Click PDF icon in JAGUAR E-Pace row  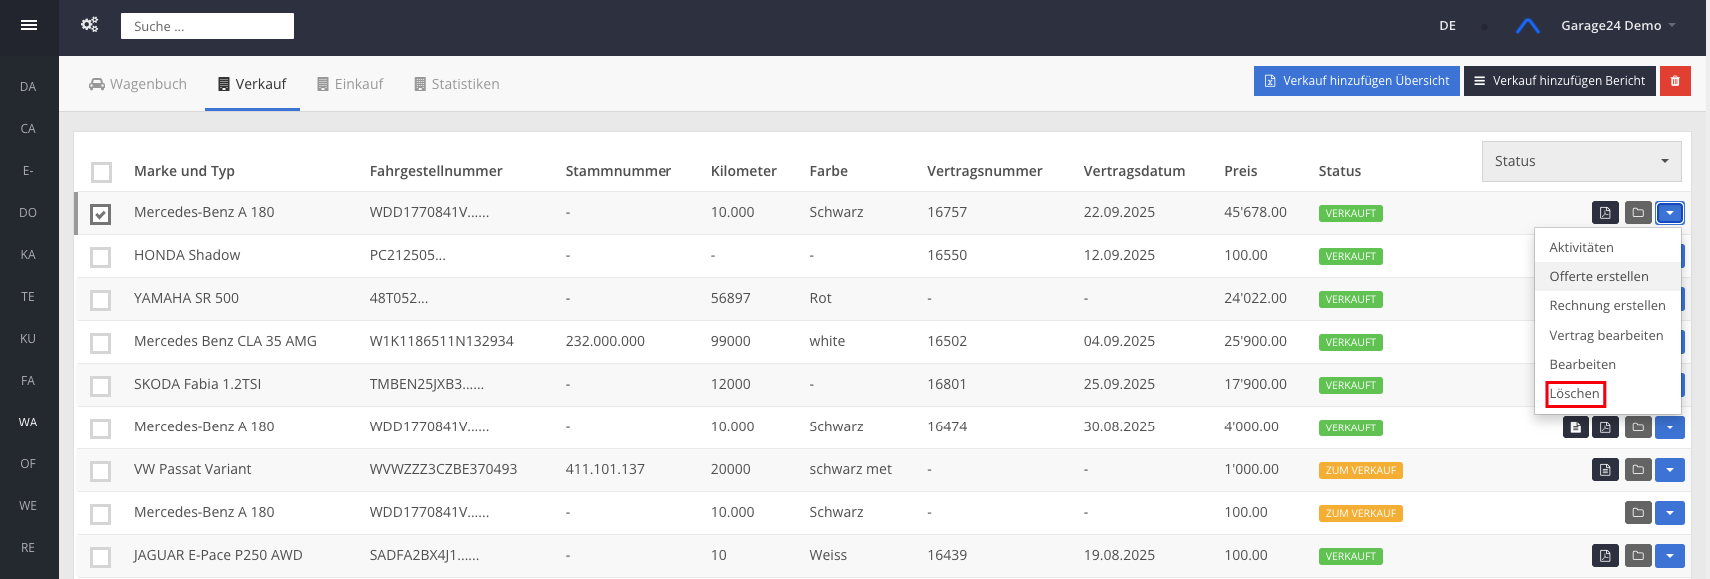(x=1605, y=556)
